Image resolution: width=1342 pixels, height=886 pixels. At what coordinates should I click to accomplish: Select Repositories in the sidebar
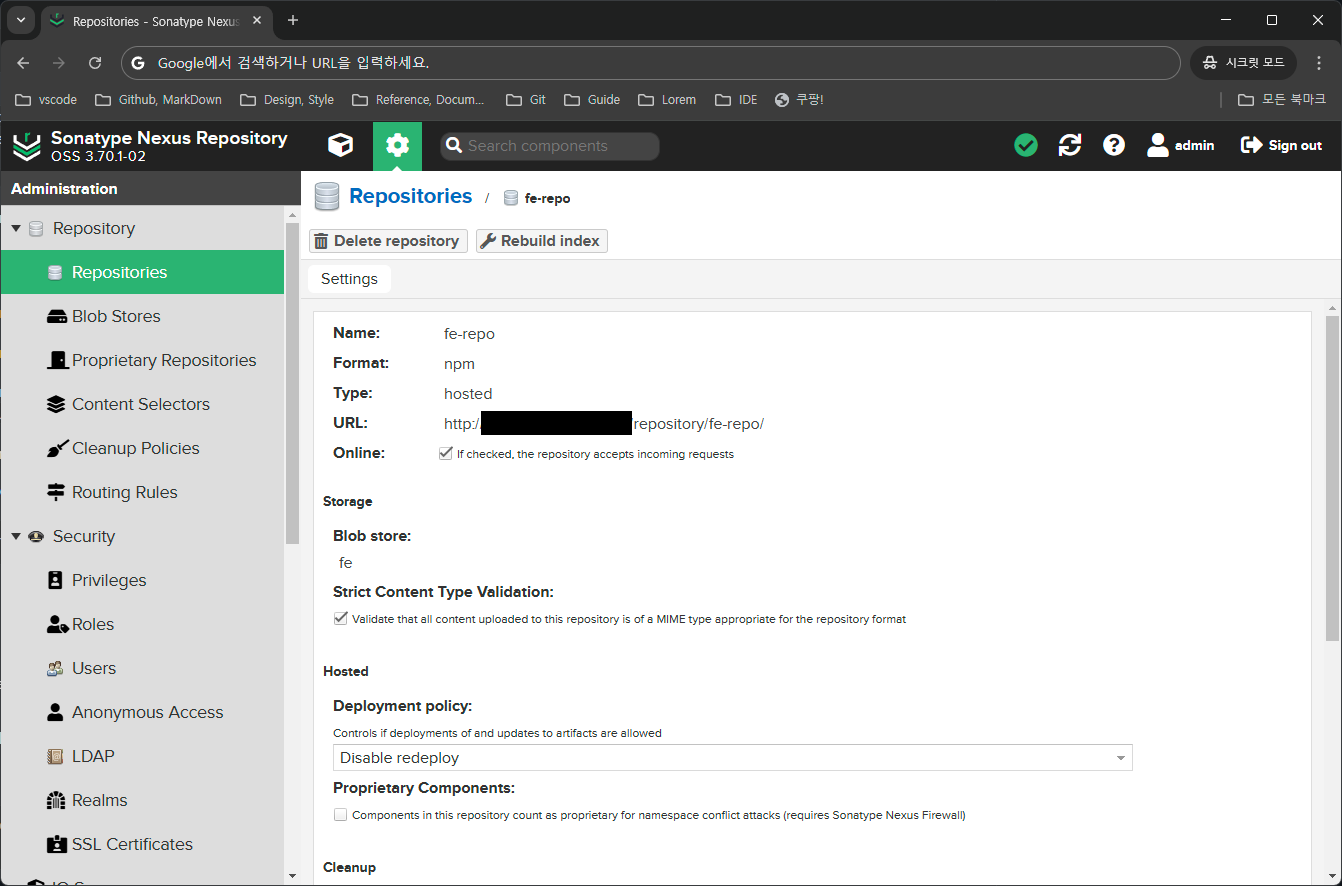142,272
